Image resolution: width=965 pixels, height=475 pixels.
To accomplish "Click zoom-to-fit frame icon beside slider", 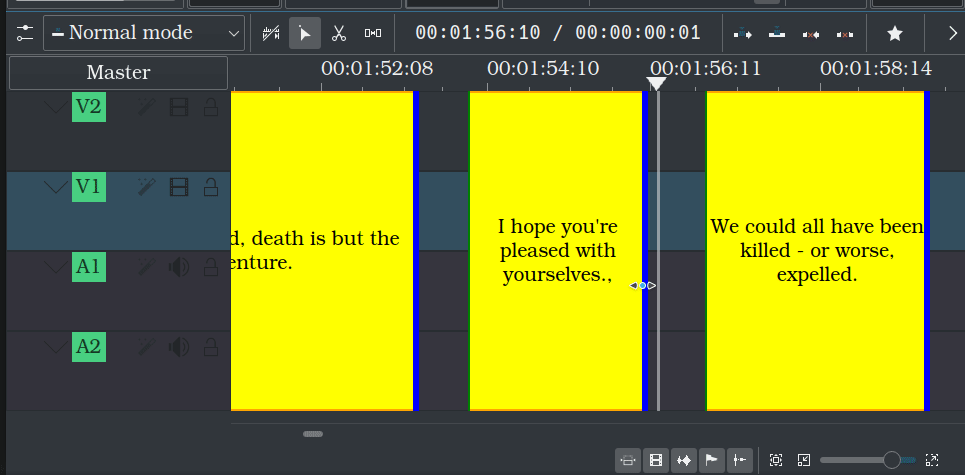I will pos(776,460).
